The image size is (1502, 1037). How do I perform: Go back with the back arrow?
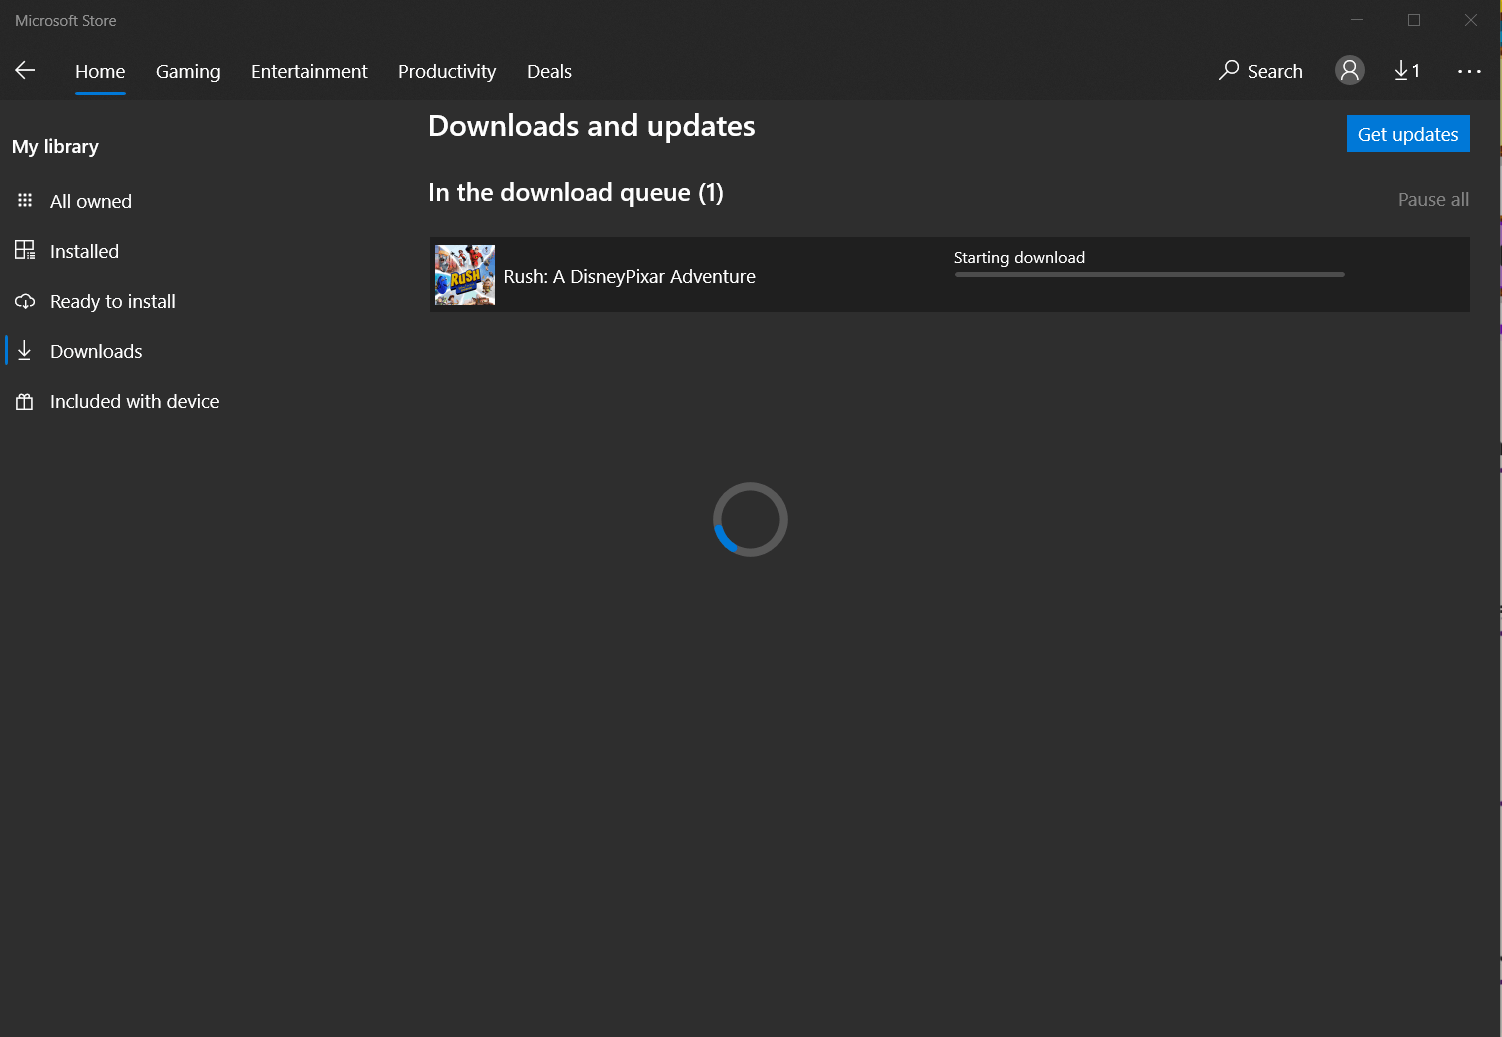[25, 70]
